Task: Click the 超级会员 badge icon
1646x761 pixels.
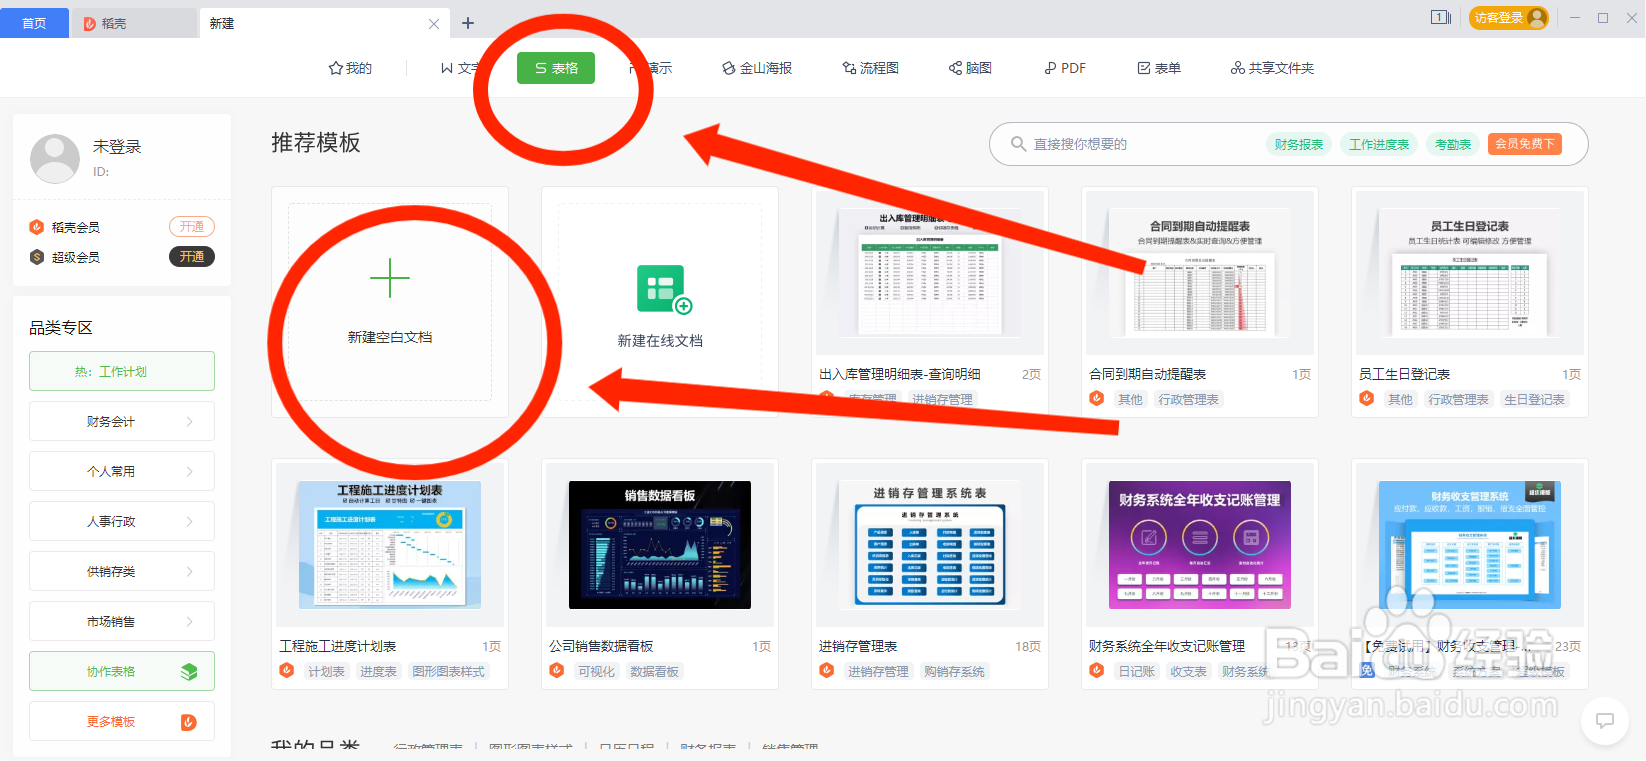Action: tap(37, 257)
